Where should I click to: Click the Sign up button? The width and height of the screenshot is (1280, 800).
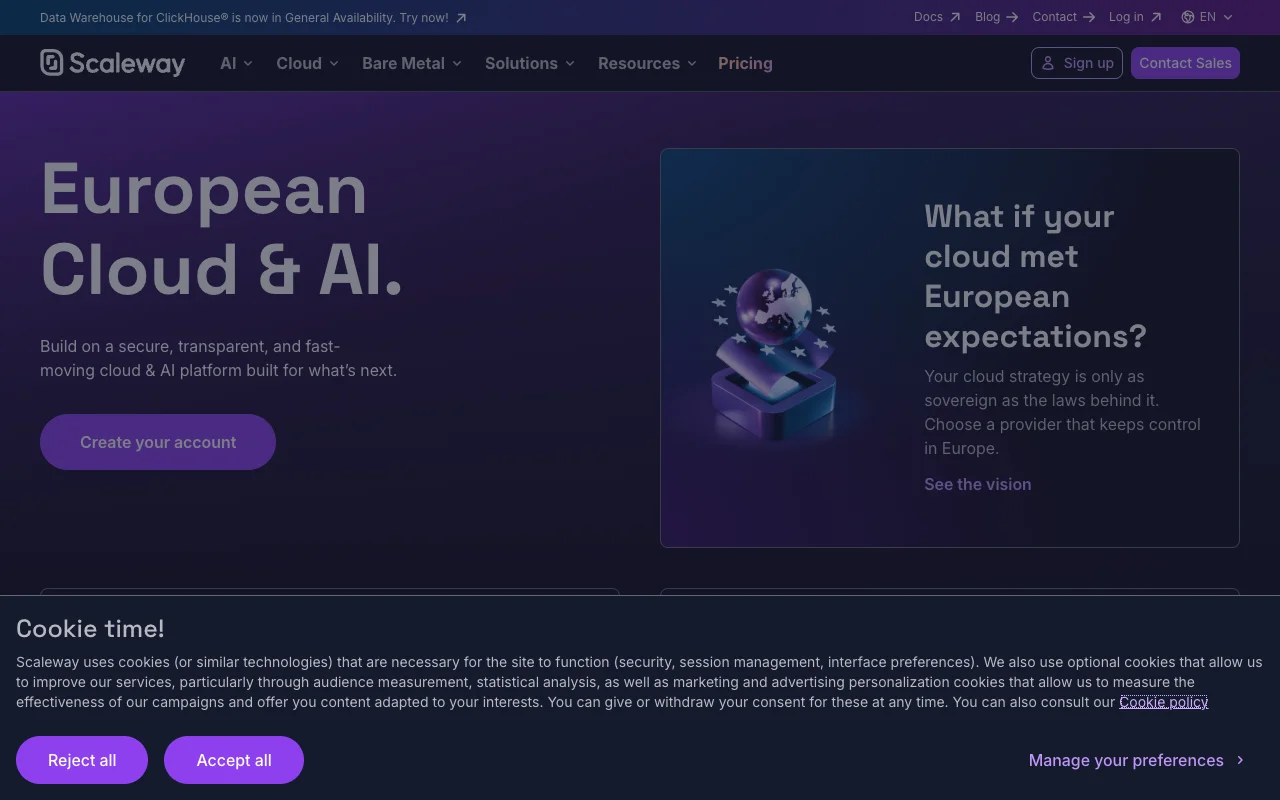[x=1077, y=63]
